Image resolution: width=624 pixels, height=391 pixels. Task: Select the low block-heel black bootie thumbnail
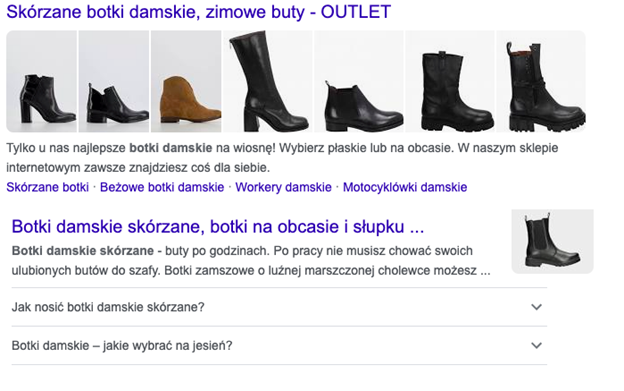click(114, 81)
